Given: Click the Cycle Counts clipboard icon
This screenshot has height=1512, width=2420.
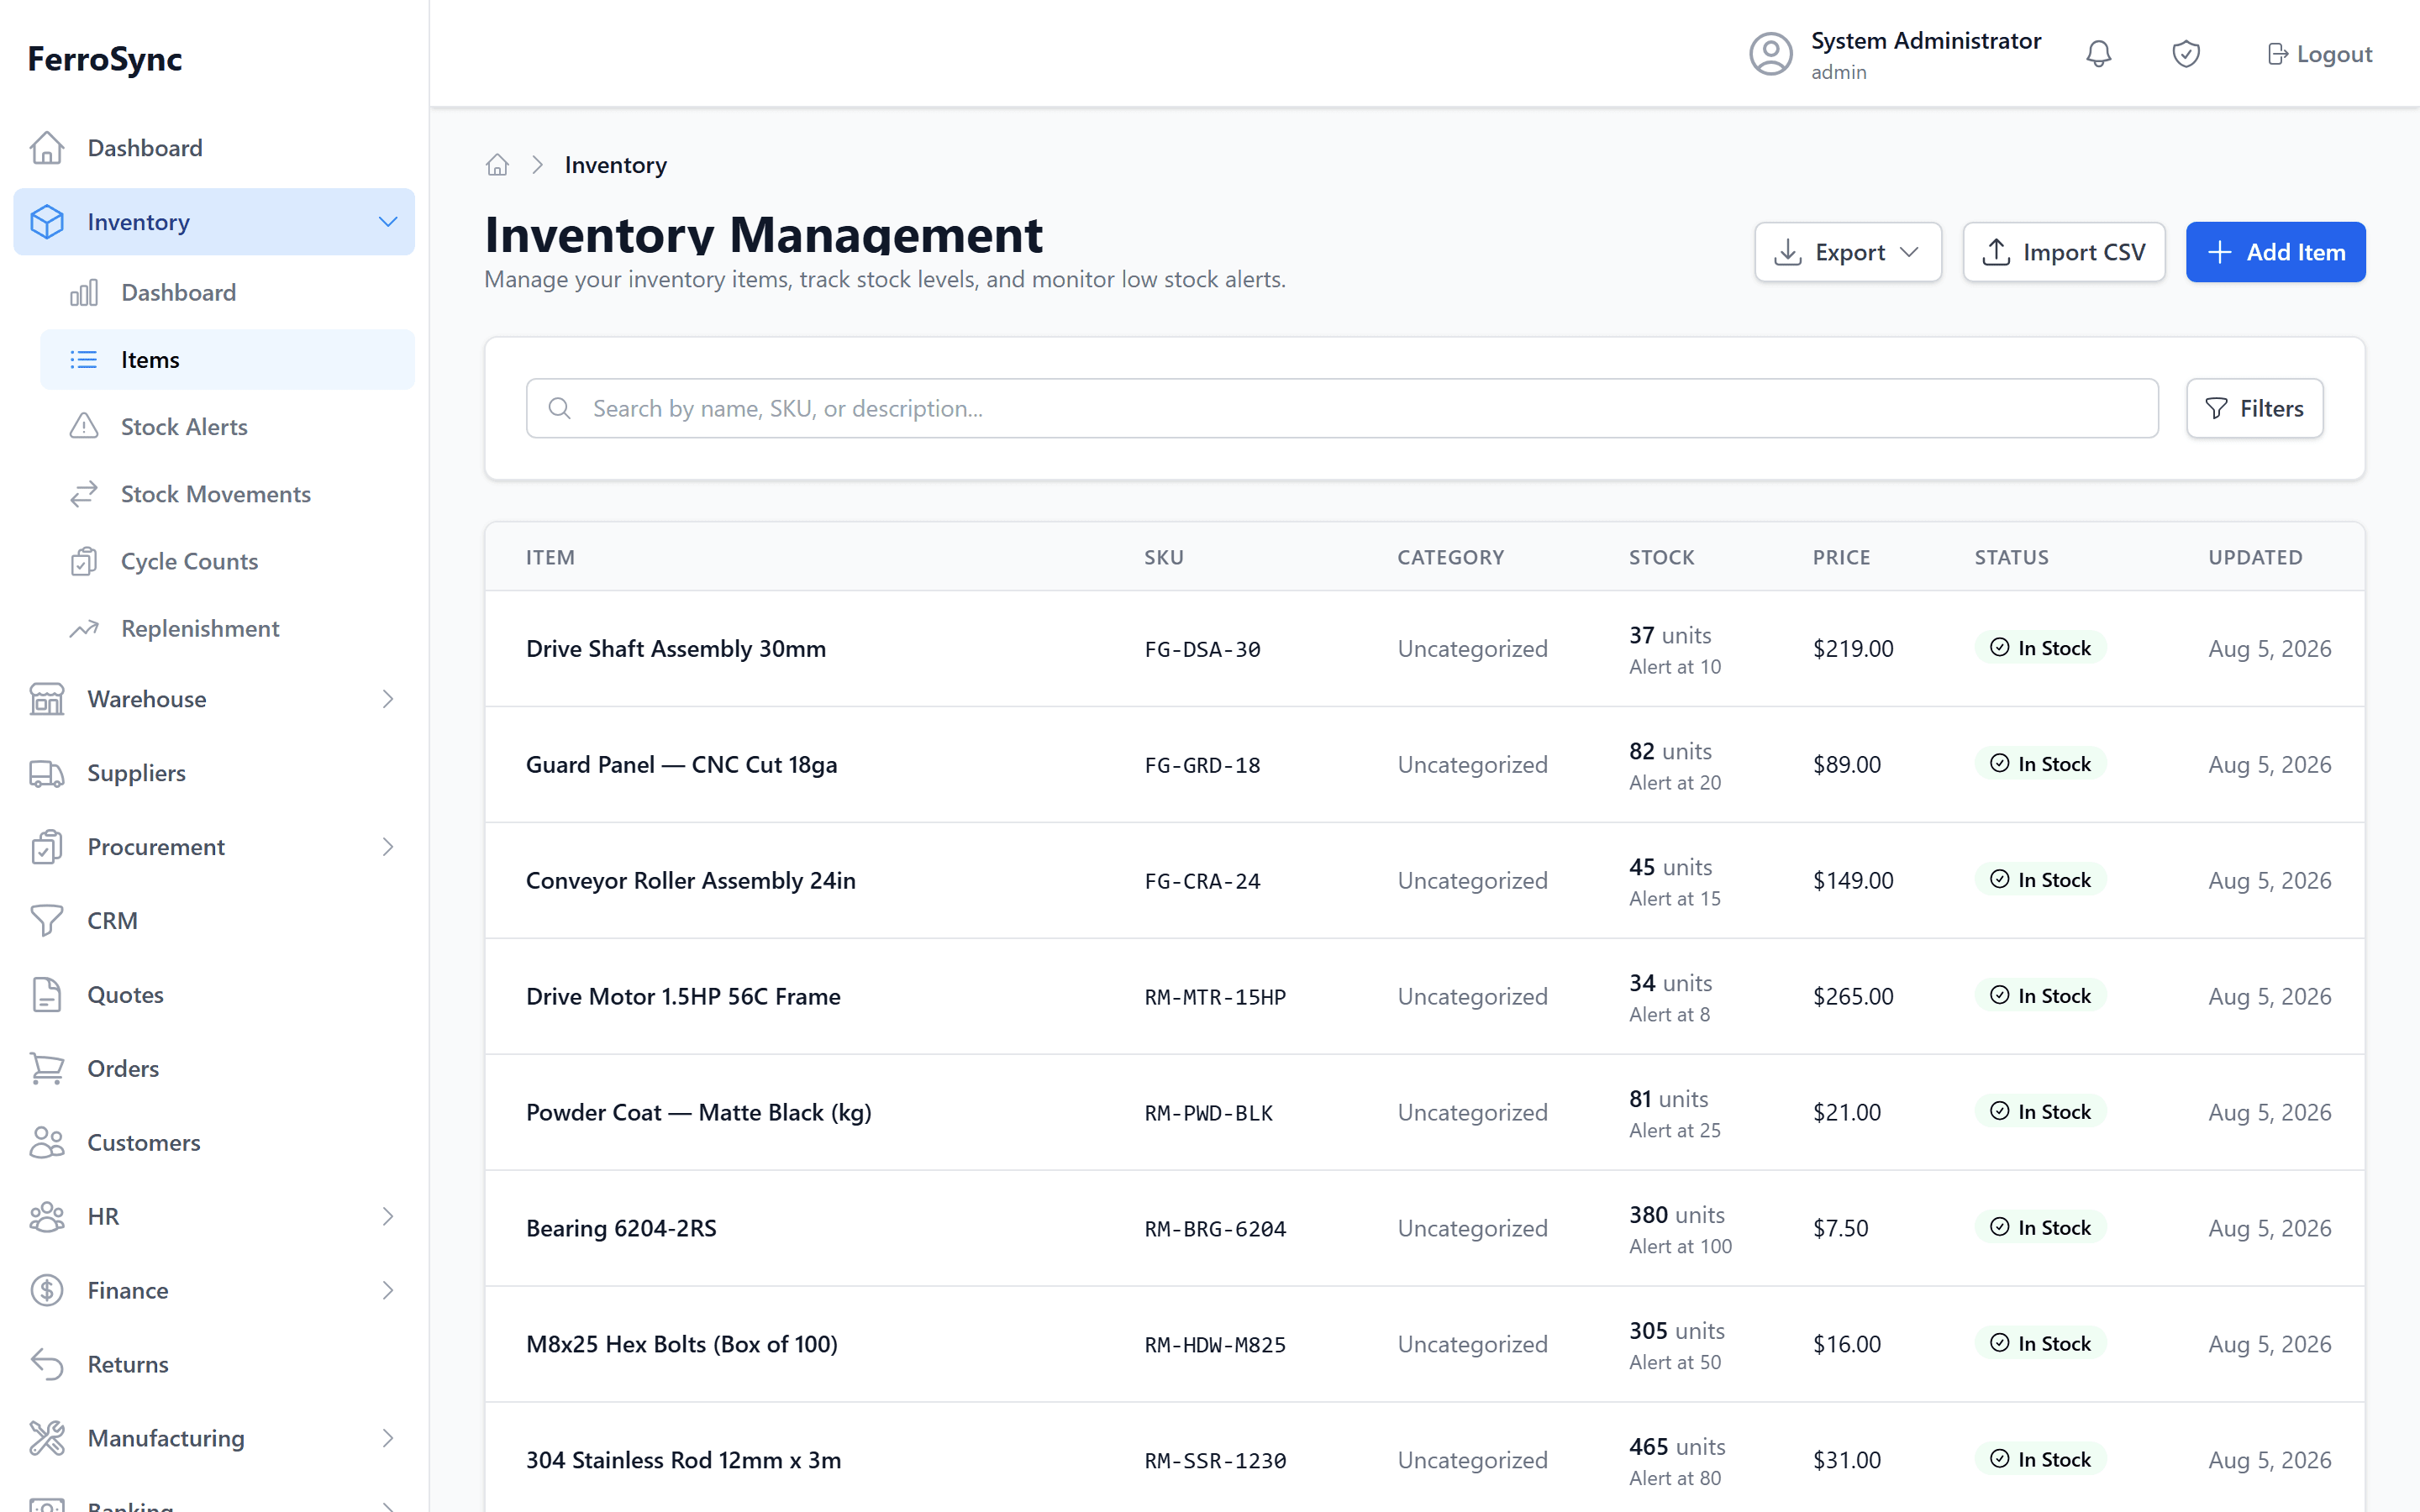Looking at the screenshot, I should point(84,561).
